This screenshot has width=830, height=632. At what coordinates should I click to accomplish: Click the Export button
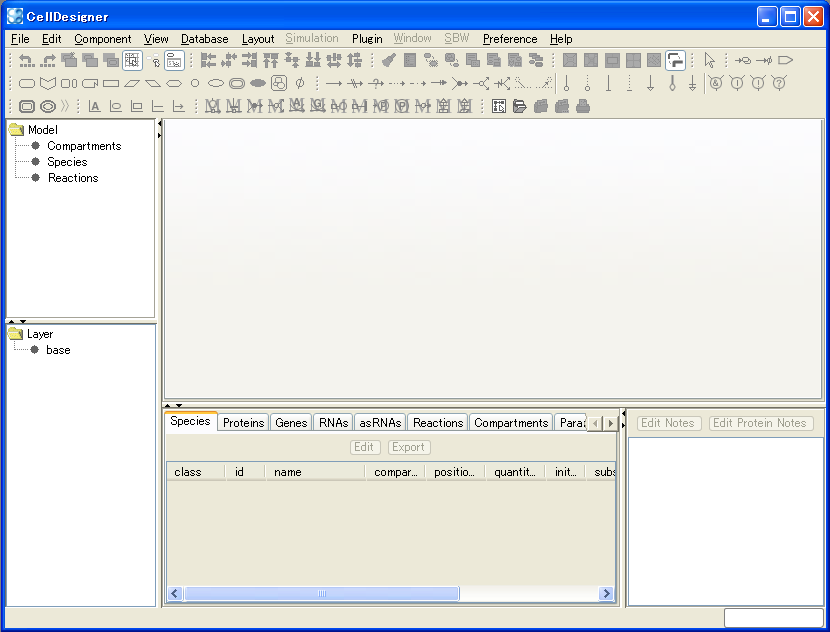point(409,447)
